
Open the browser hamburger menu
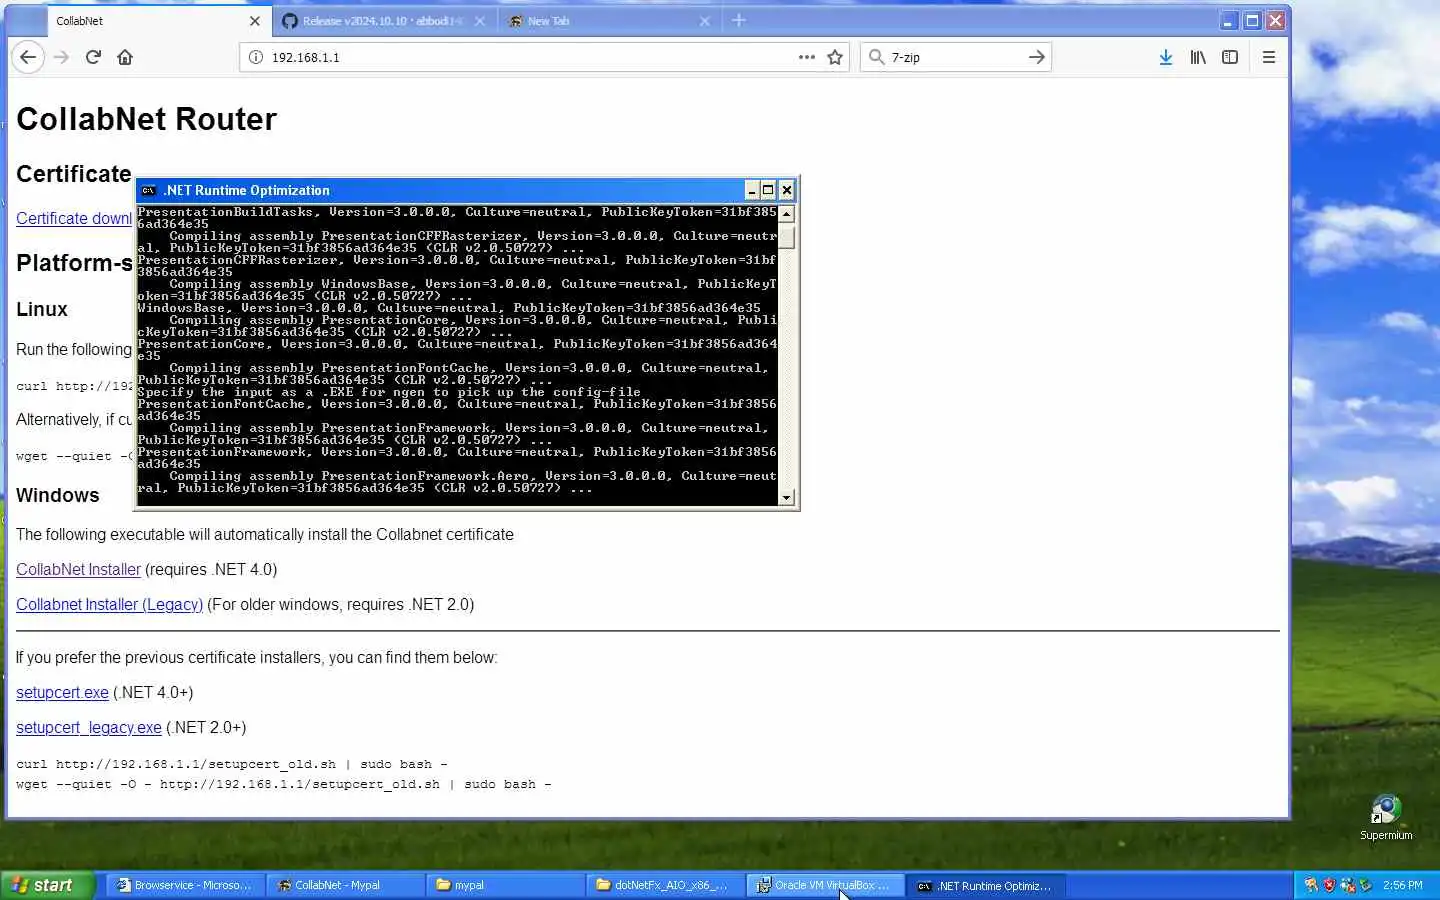pyautogui.click(x=1269, y=57)
